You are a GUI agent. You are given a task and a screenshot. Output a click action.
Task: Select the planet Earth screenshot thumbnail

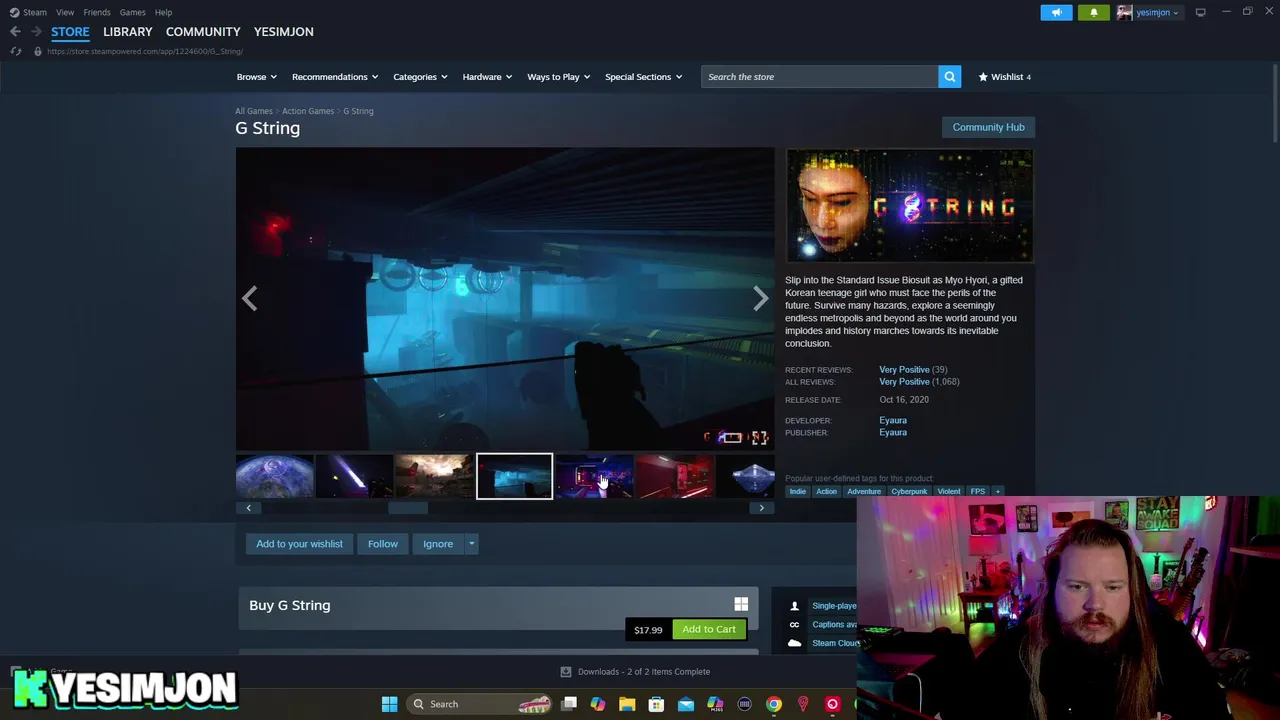[274, 477]
